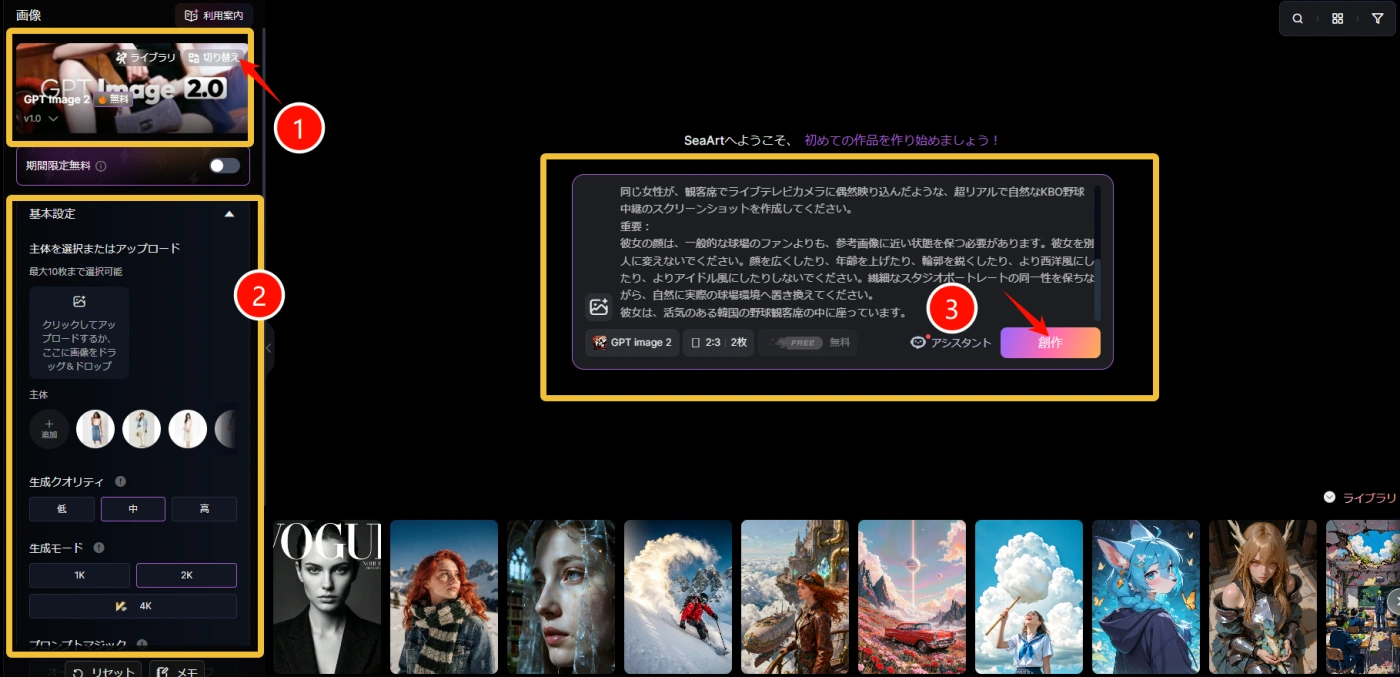Click the add image icon in prompt box

598,307
